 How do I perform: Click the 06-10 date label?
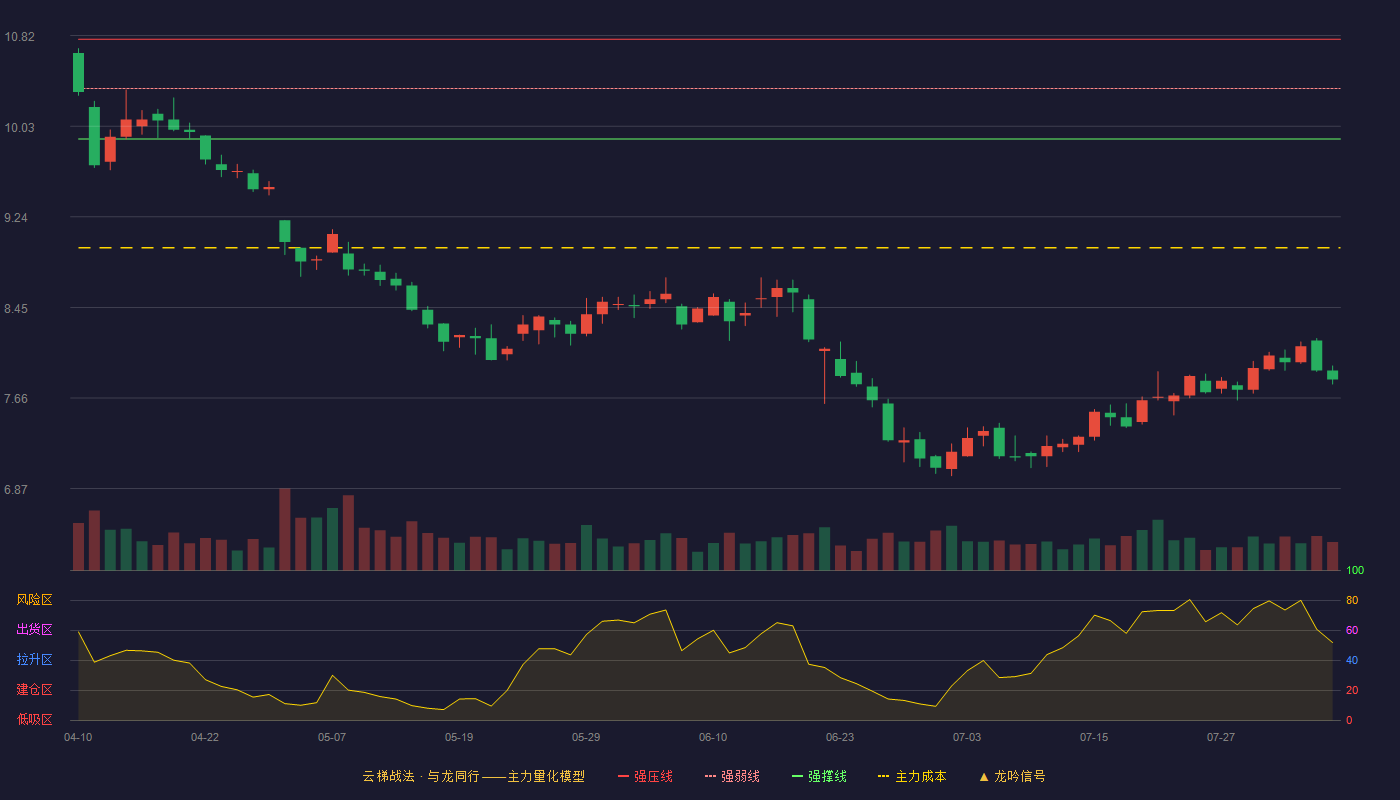click(713, 737)
